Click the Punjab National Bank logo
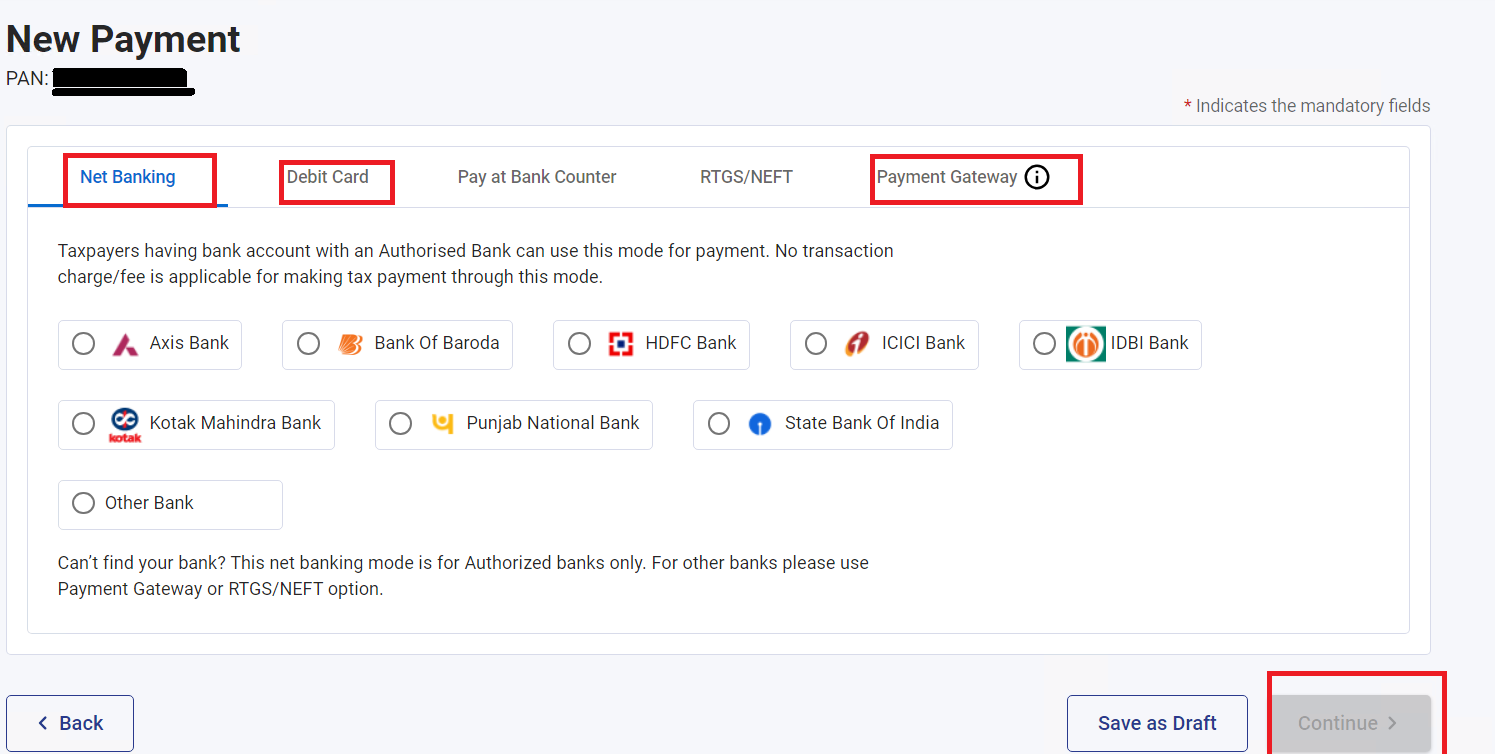The height and width of the screenshot is (754, 1495). [x=442, y=424]
